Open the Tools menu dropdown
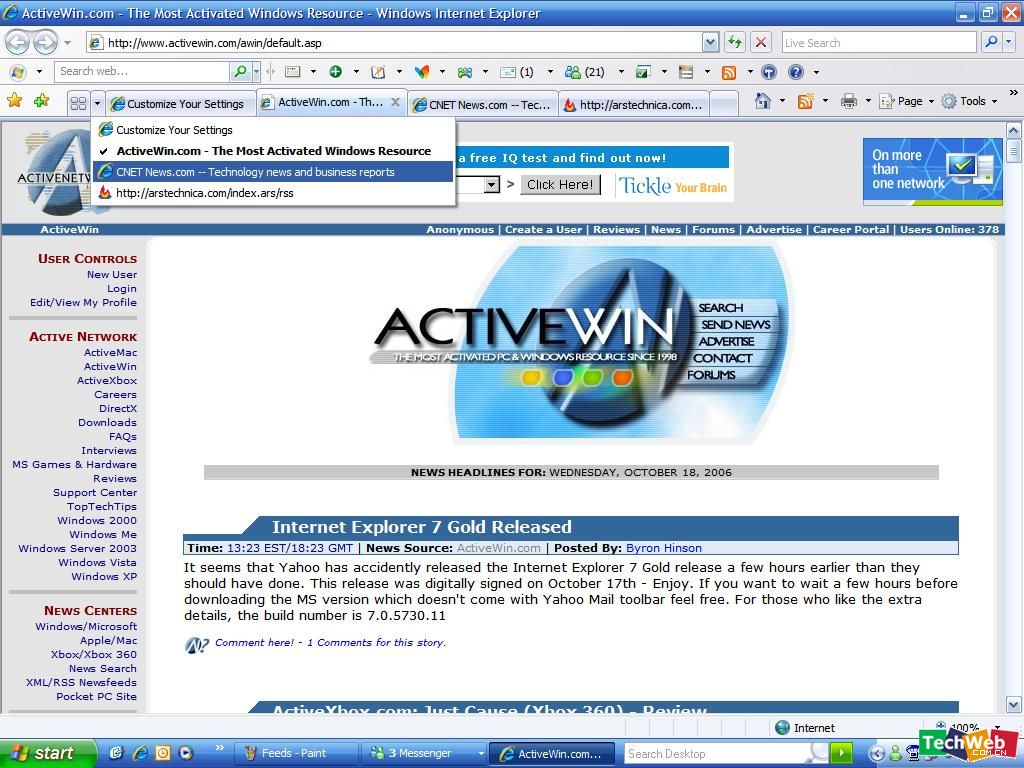 970,101
